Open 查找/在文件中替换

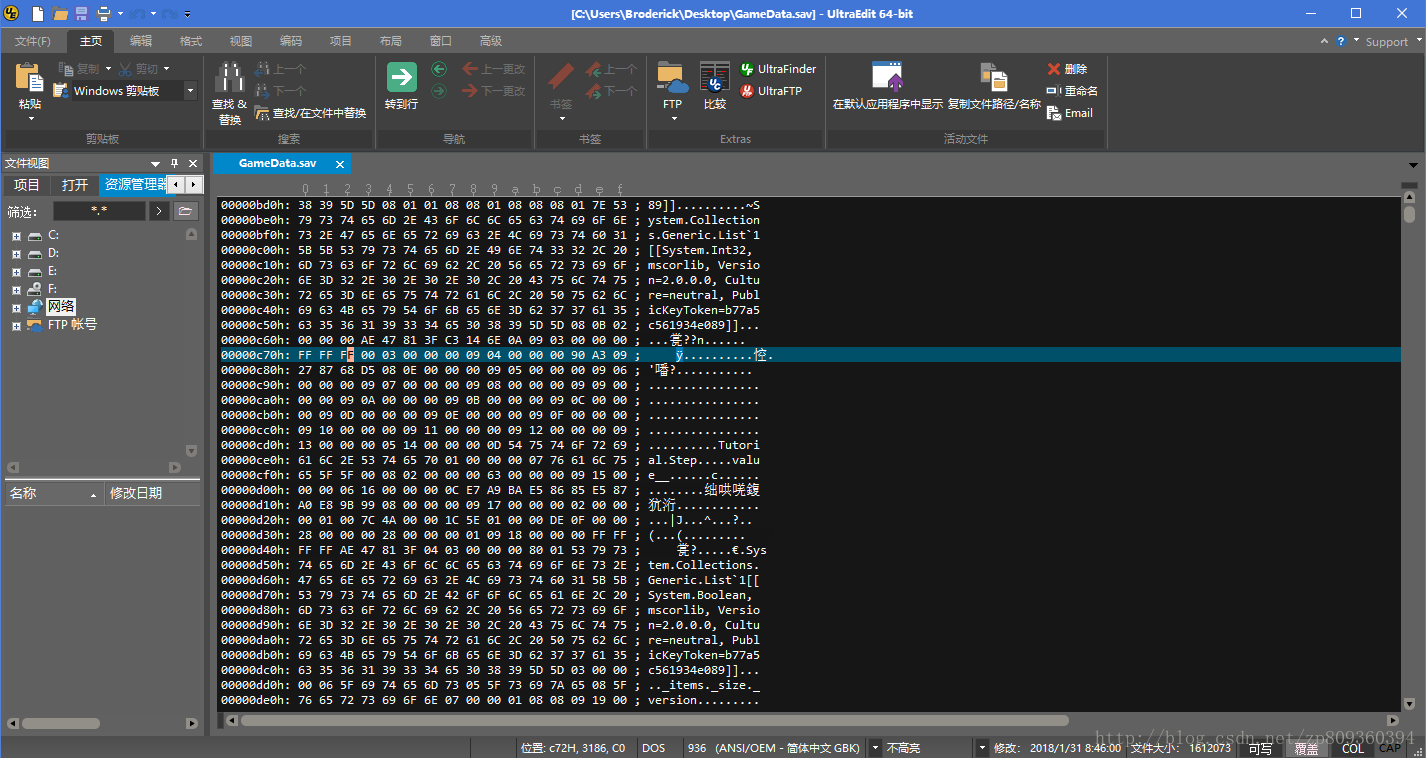tap(310, 113)
